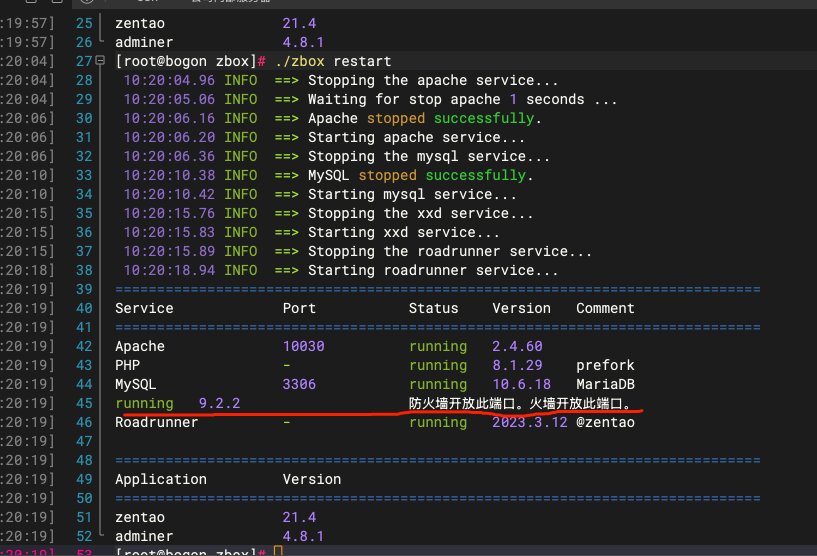Click the "prefork" comment
The width and height of the screenshot is (817, 556).
605,365
